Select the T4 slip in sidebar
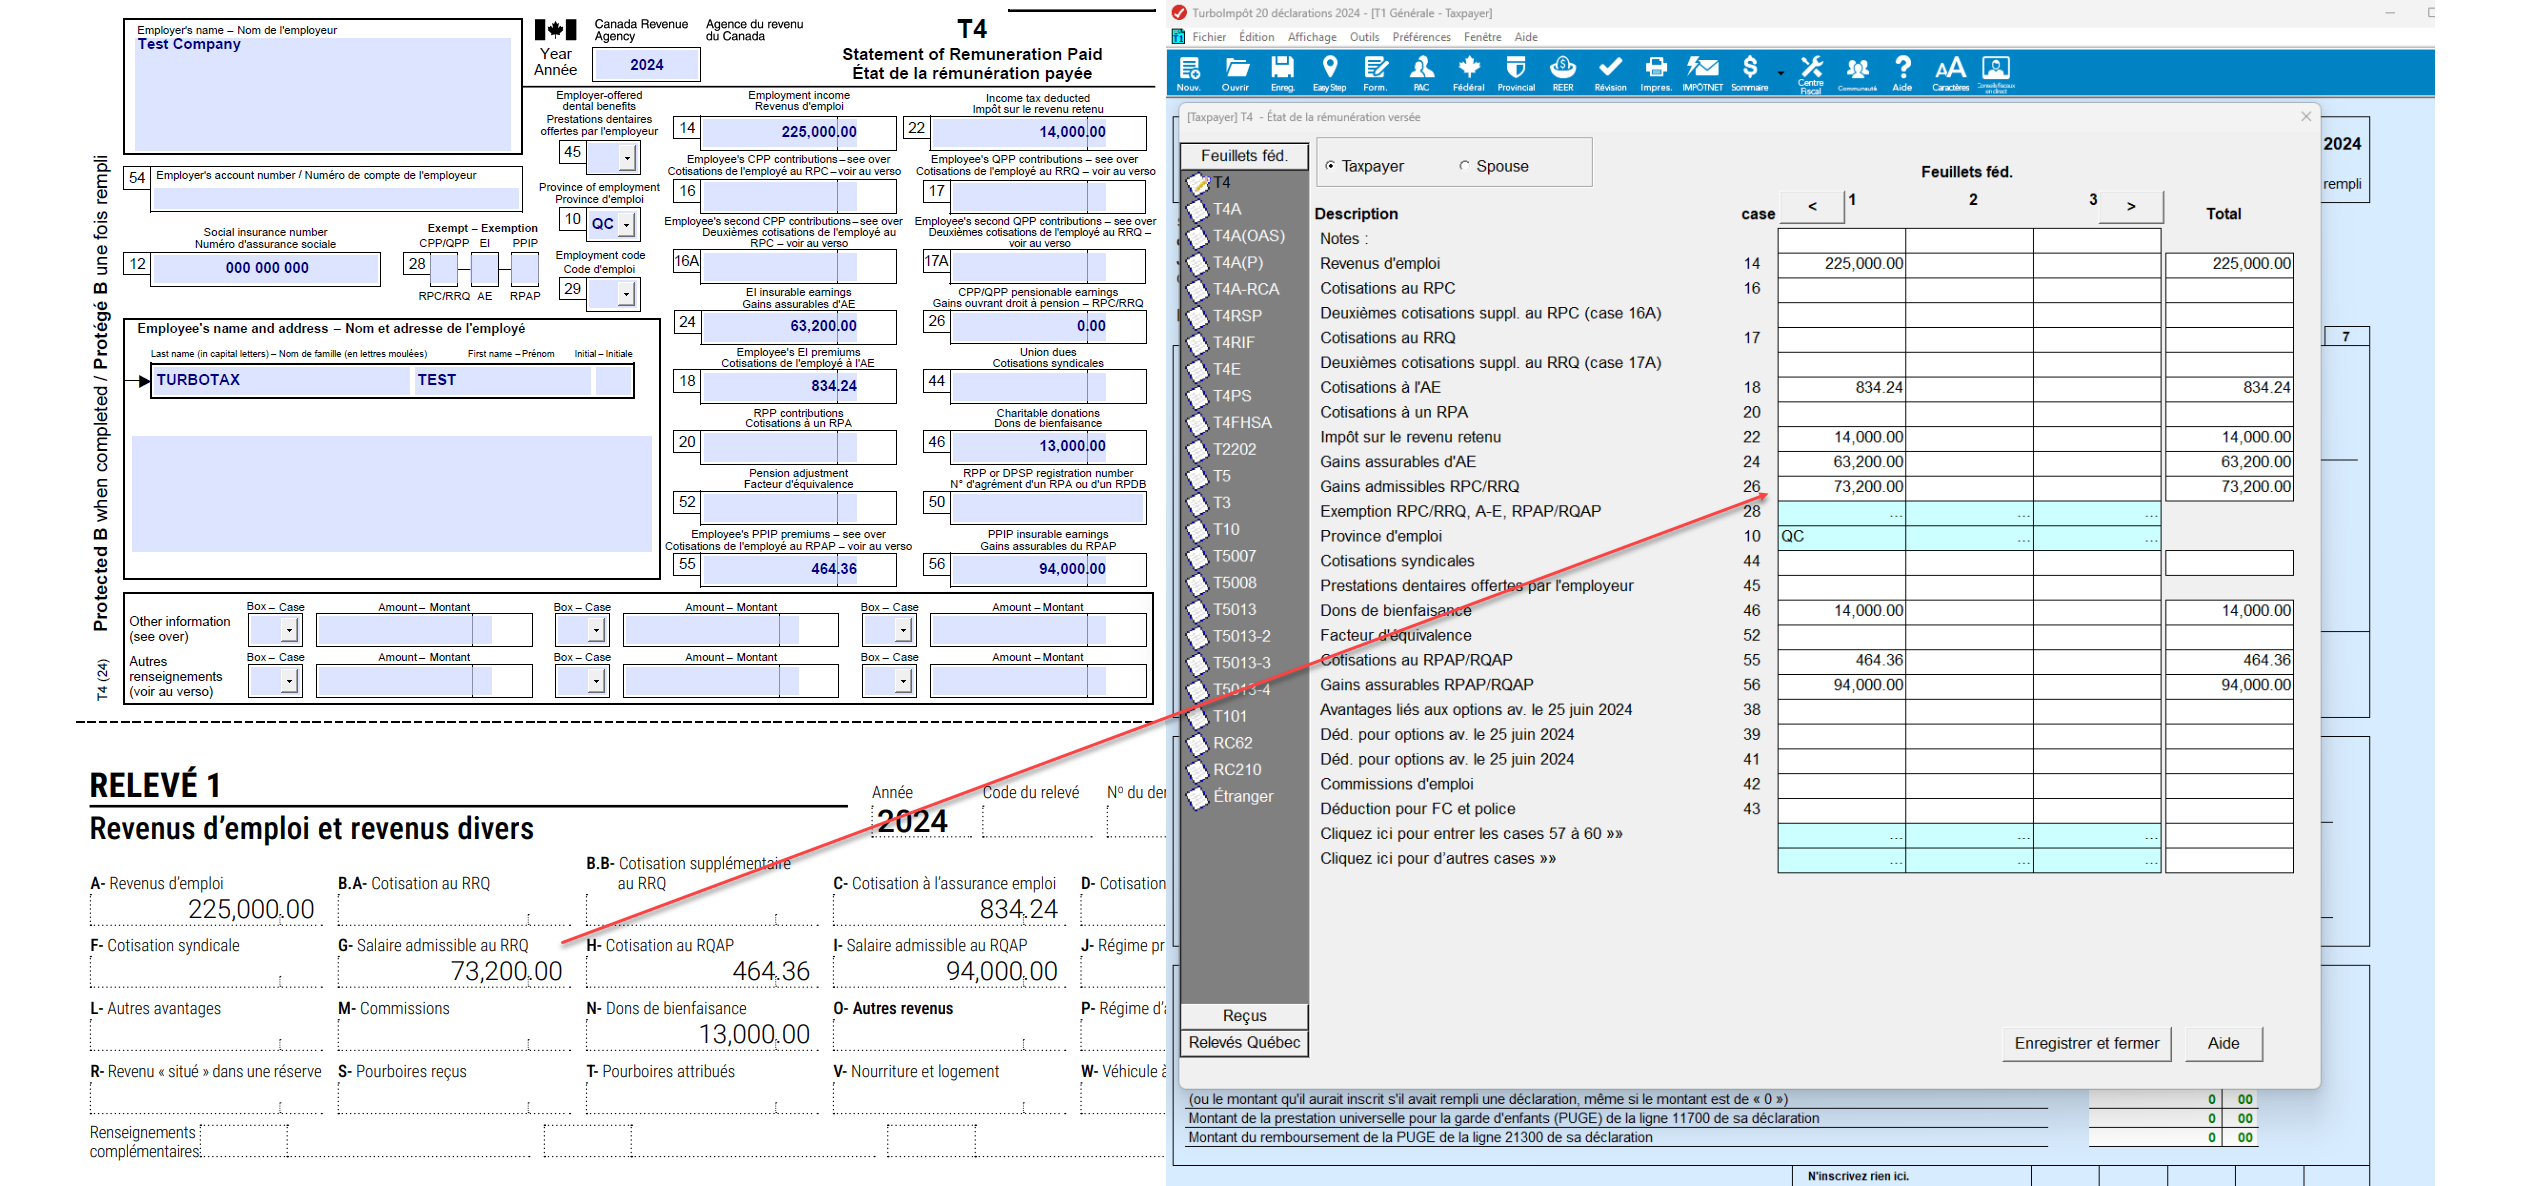This screenshot has height=1186, width=2525. [x=1222, y=182]
